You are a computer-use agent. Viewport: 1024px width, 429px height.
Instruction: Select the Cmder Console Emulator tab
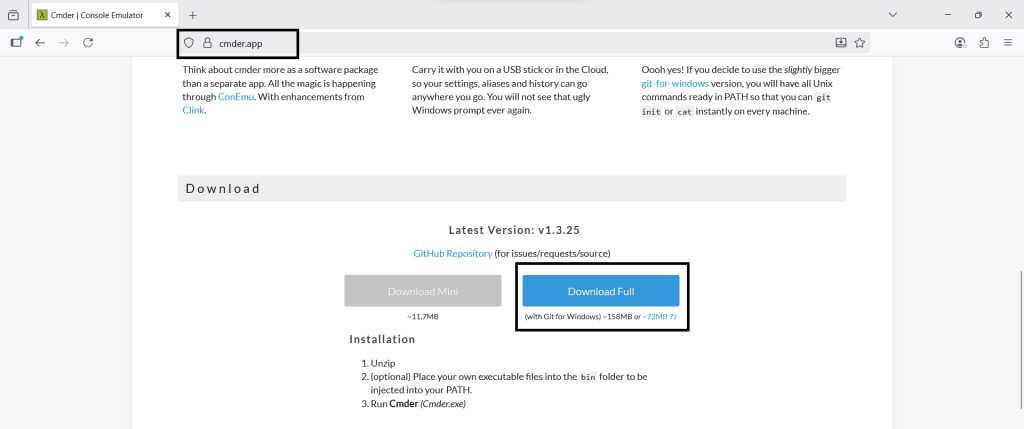(100, 15)
